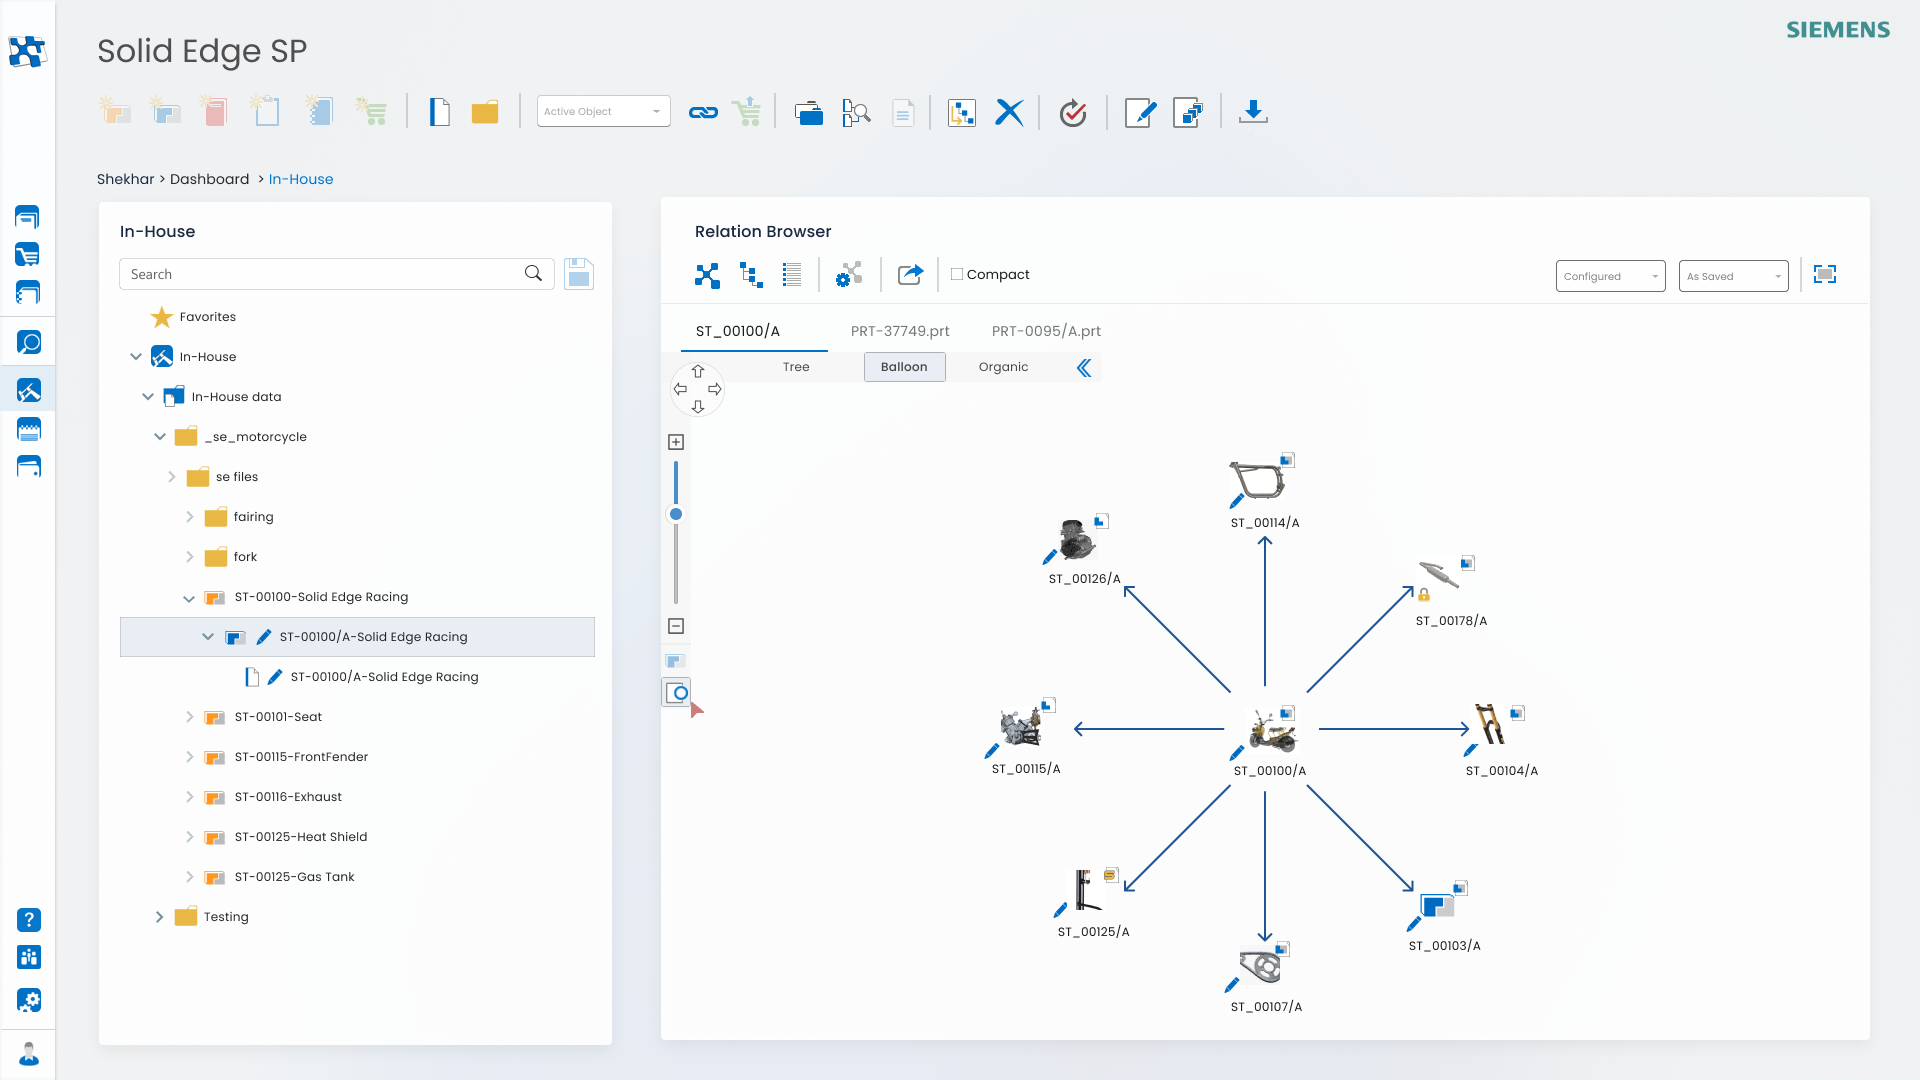Click the search structure magnifier toolbar icon
Viewport: 1920px width, 1080px height.
coord(856,112)
